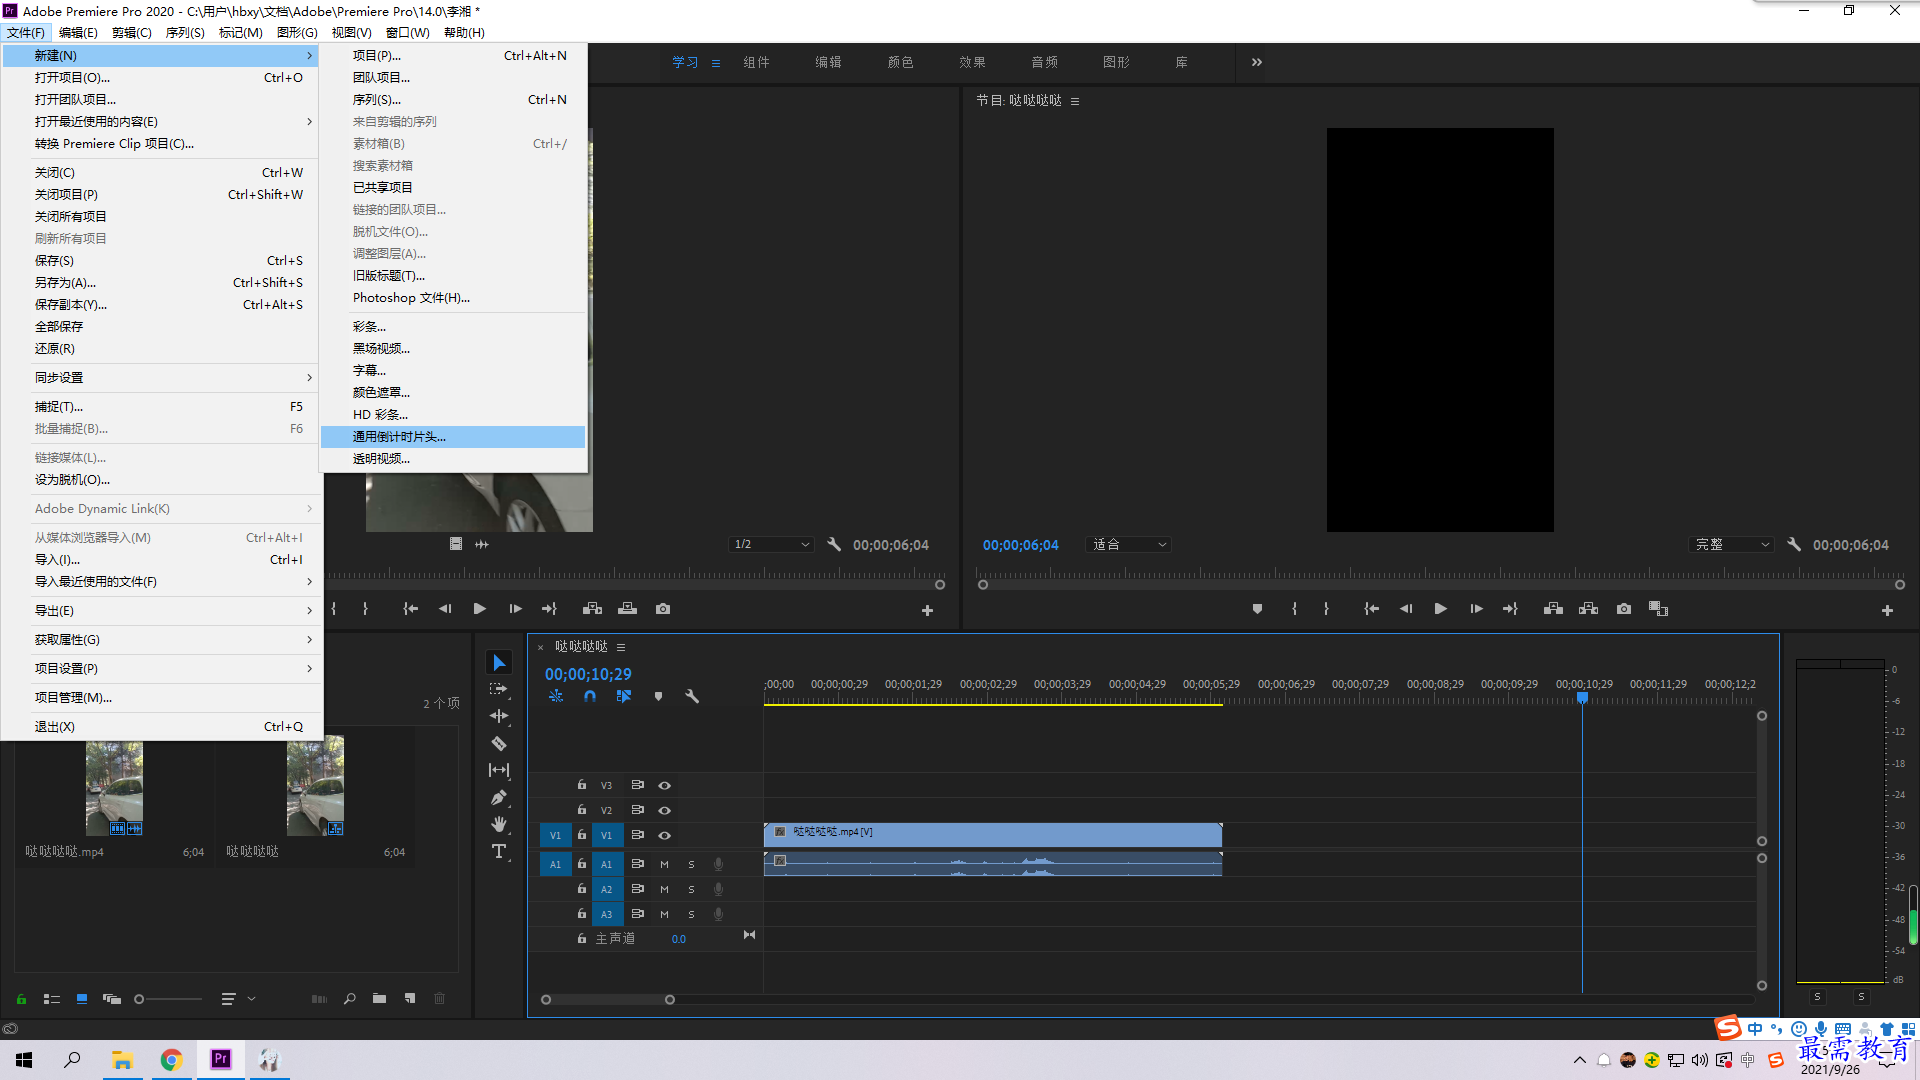Image resolution: width=1920 pixels, height=1080 pixels.
Task: Click Insert button in Source monitor
Action: click(x=592, y=609)
